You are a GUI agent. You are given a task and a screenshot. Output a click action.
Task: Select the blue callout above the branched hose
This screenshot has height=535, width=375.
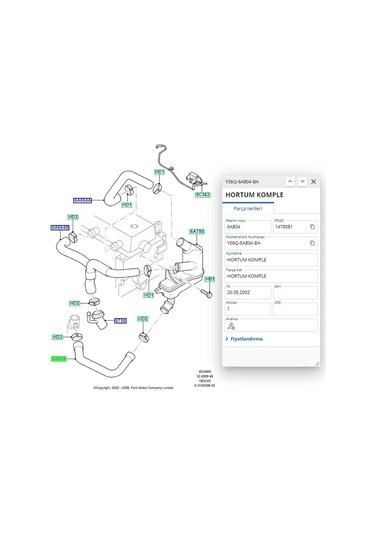click(60, 228)
